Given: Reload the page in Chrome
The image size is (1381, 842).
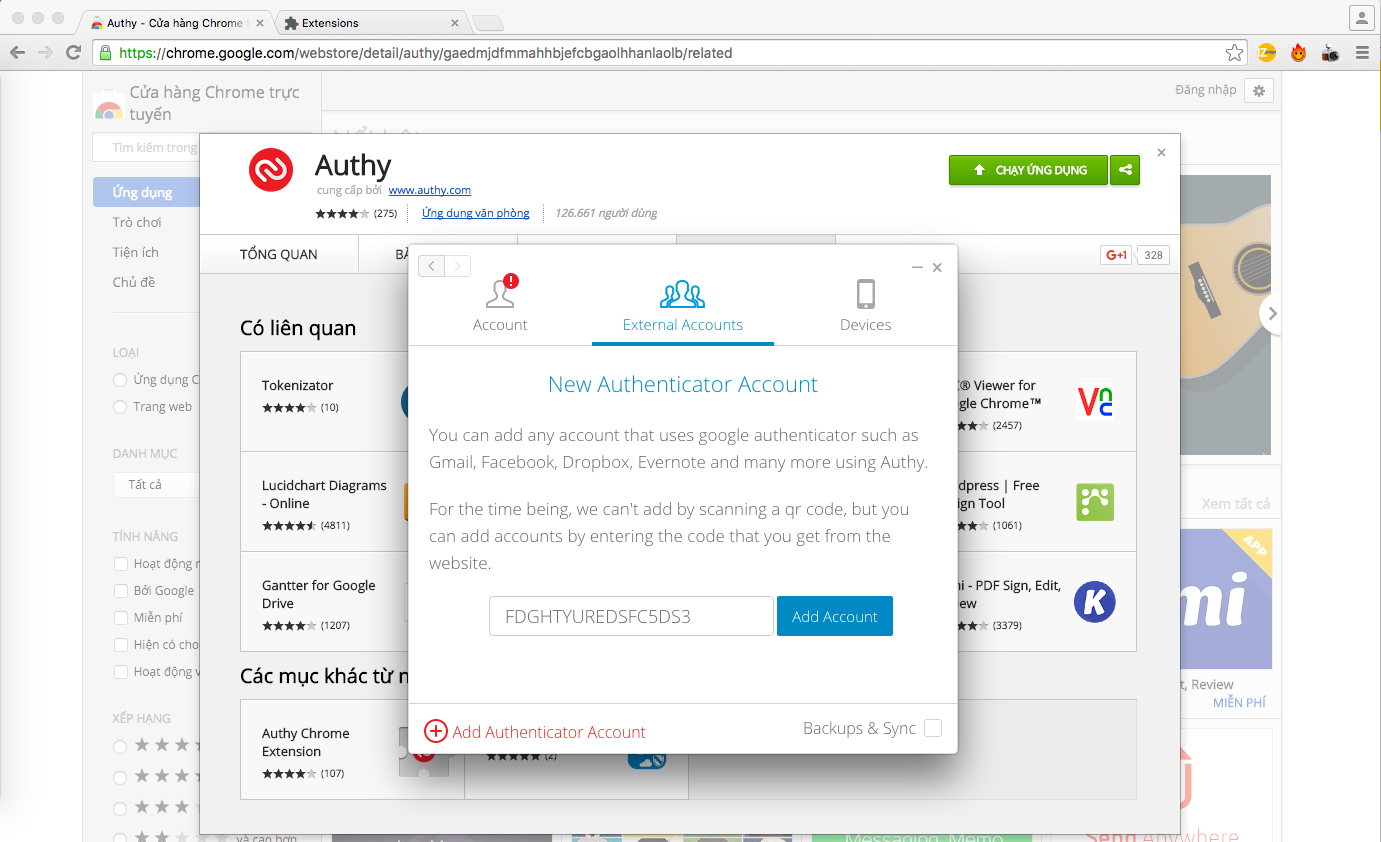Looking at the screenshot, I should click(x=73, y=53).
